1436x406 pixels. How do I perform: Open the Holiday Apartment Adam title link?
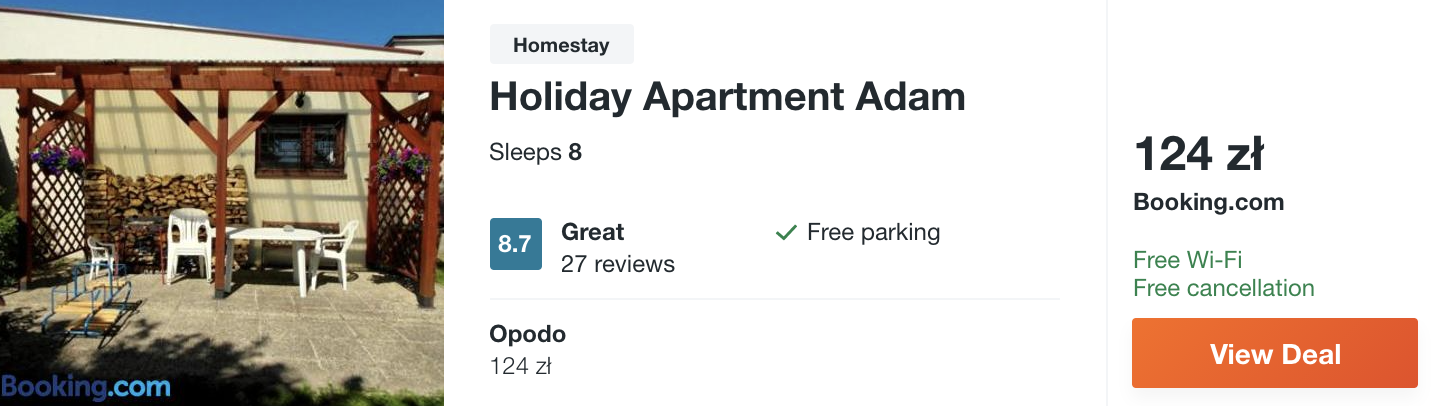727,97
